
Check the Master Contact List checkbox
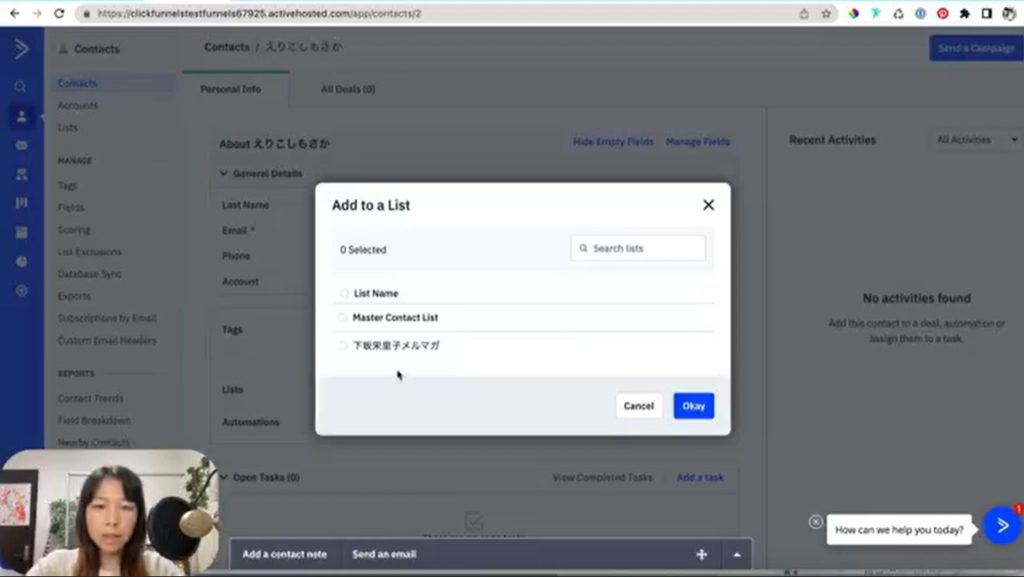point(343,318)
